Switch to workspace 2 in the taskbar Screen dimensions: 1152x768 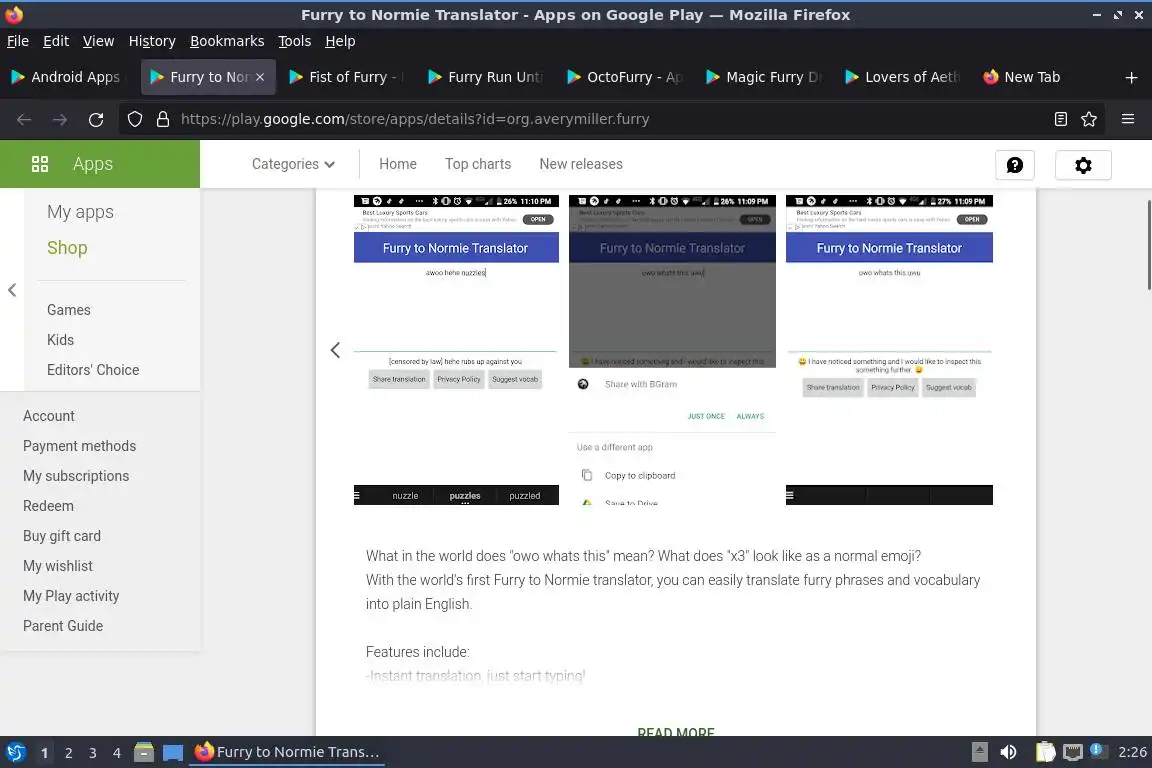point(68,753)
